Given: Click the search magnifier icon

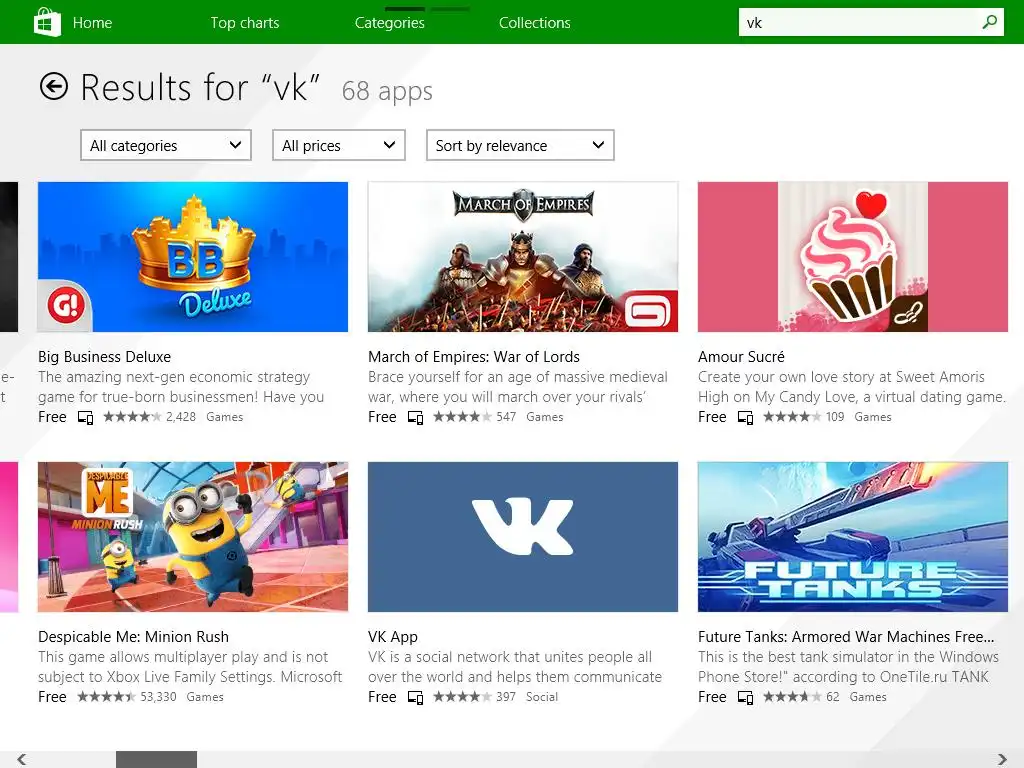Looking at the screenshot, I should (x=989, y=22).
